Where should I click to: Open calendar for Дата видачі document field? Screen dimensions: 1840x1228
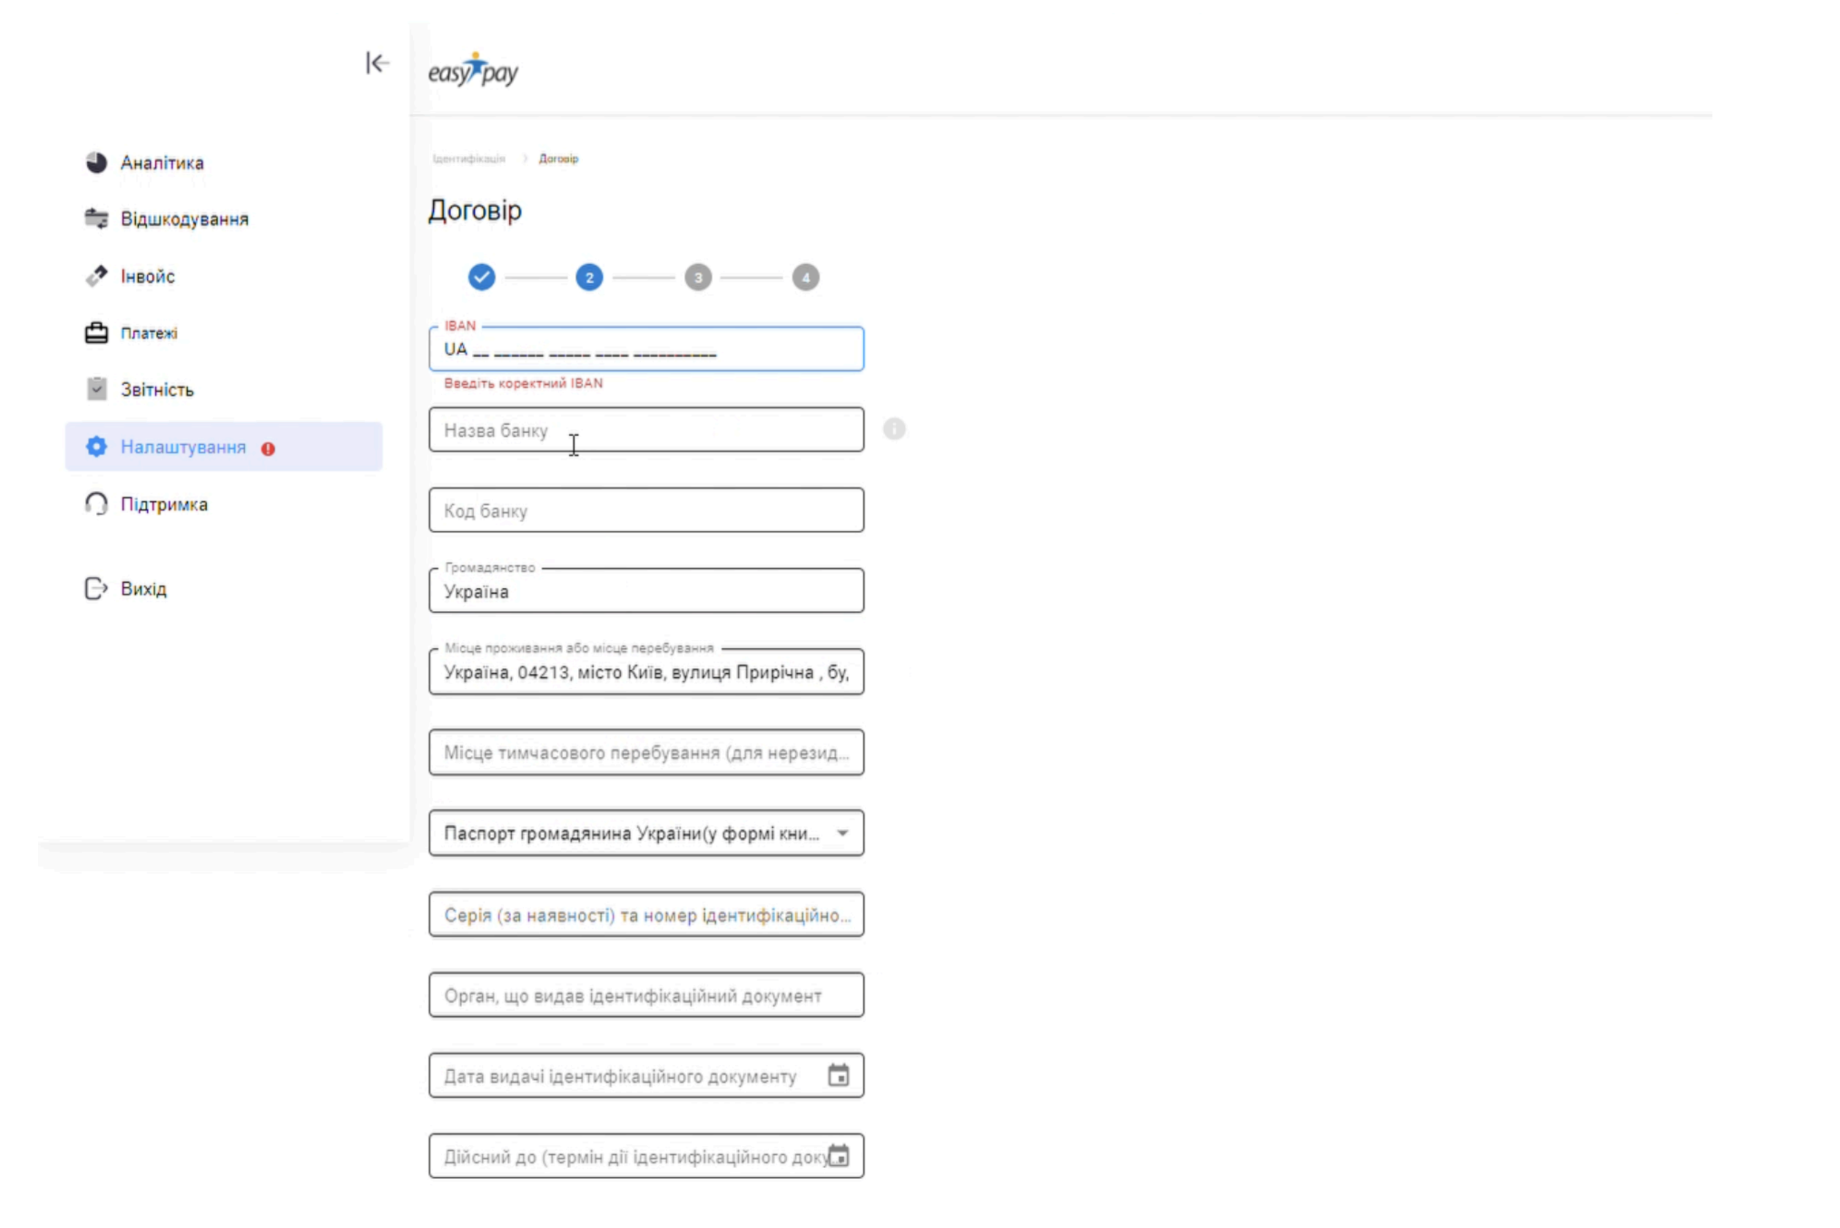(x=838, y=1076)
